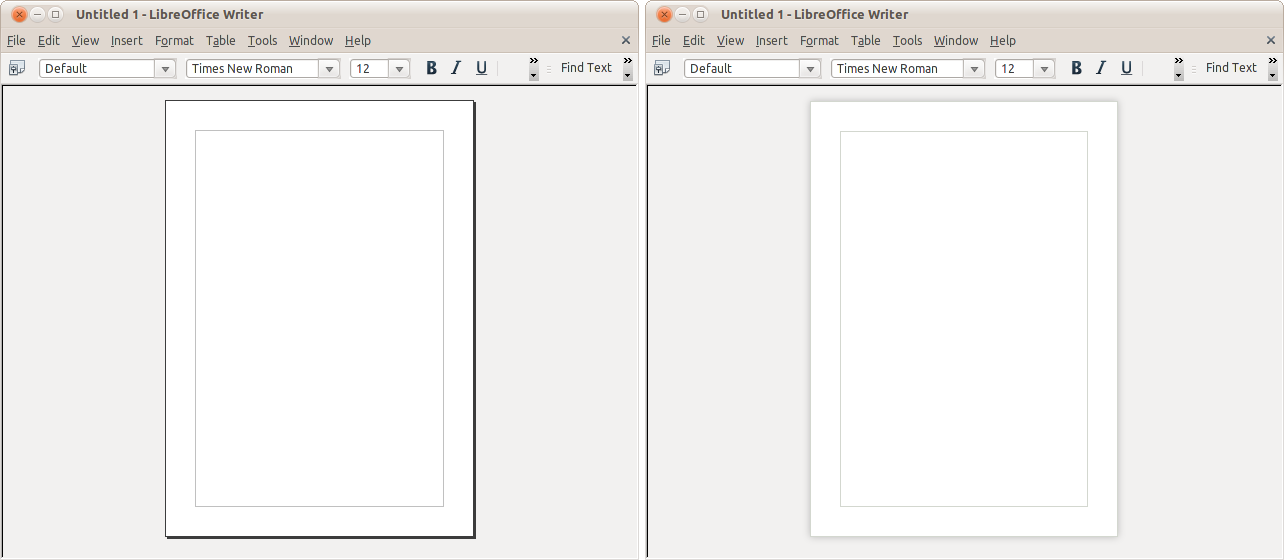This screenshot has height=560, width=1284.
Task: Show hidden formatting toolbar buttons in left window
Action: tap(534, 67)
